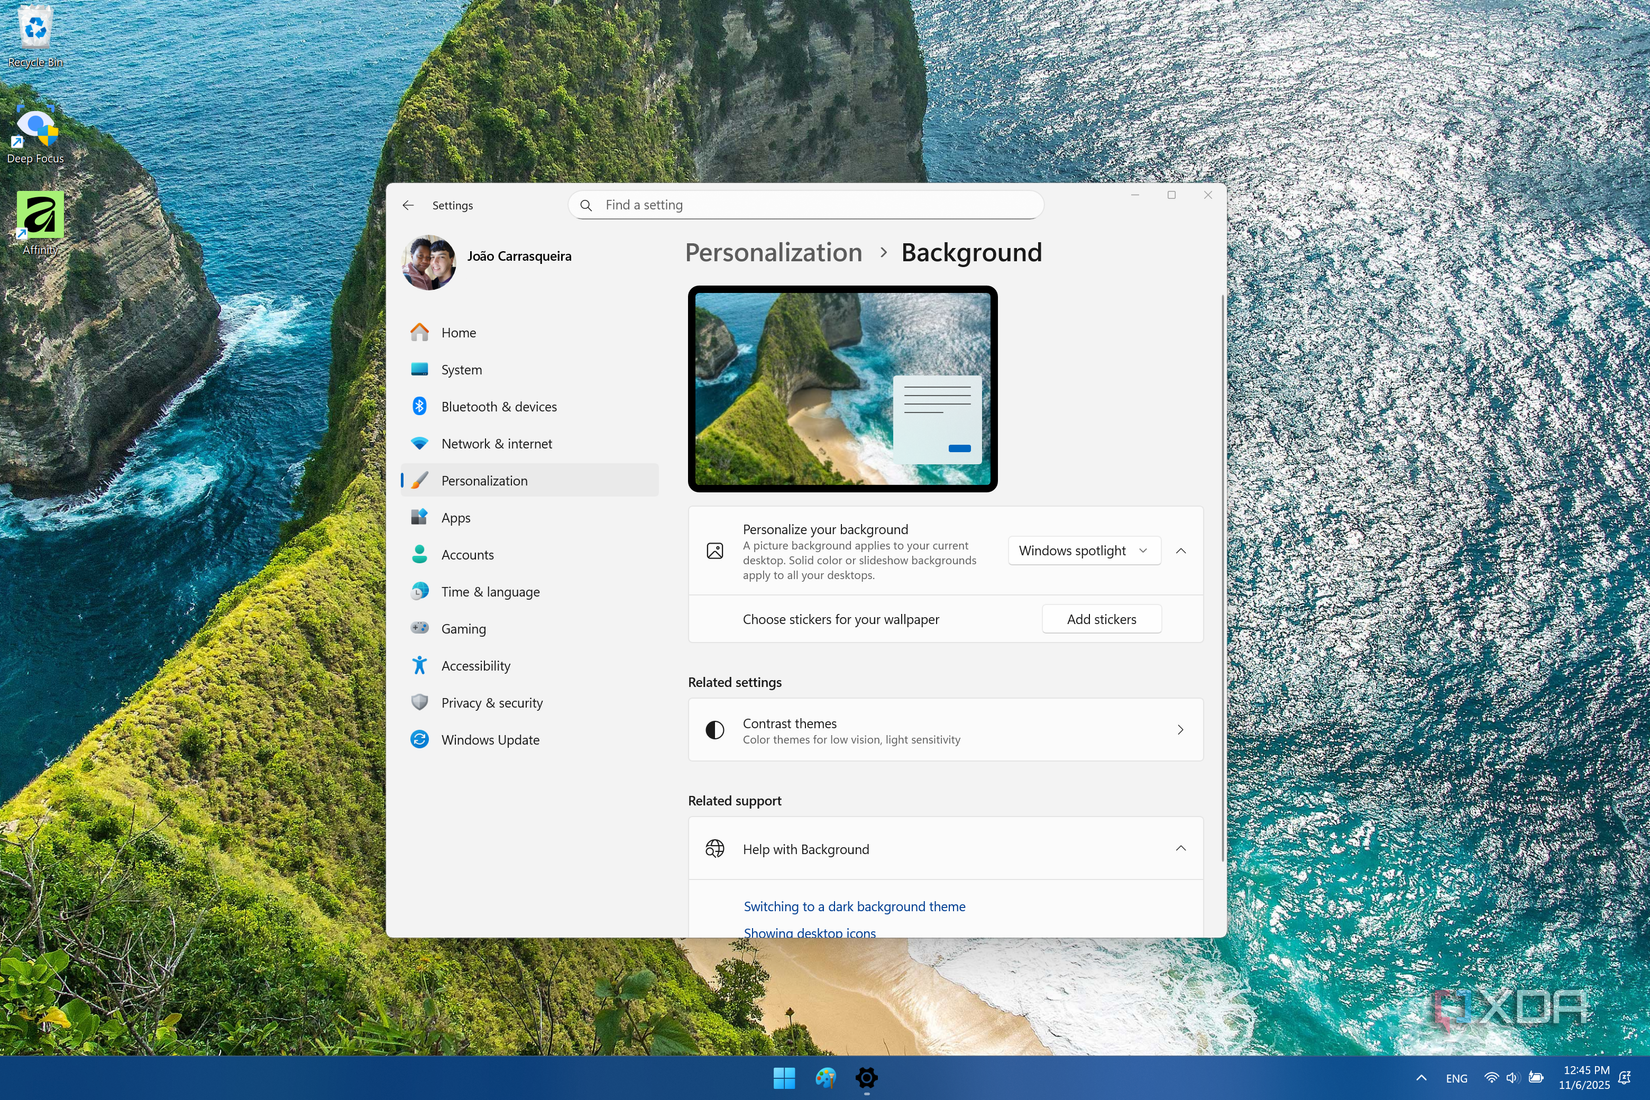Viewport: 1650px width, 1100px height.
Task: Click the Related settings heading
Action: coord(735,682)
